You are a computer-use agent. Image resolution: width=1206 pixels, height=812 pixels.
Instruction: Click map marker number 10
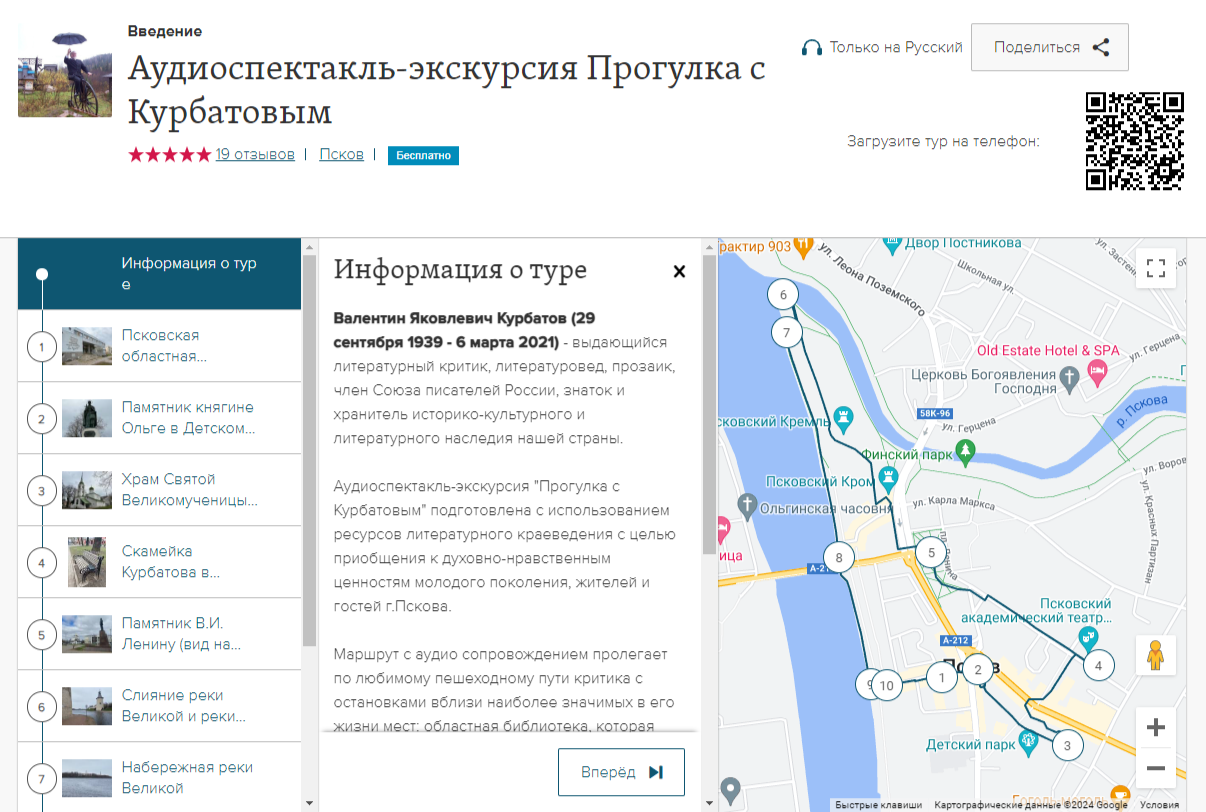pos(886,686)
